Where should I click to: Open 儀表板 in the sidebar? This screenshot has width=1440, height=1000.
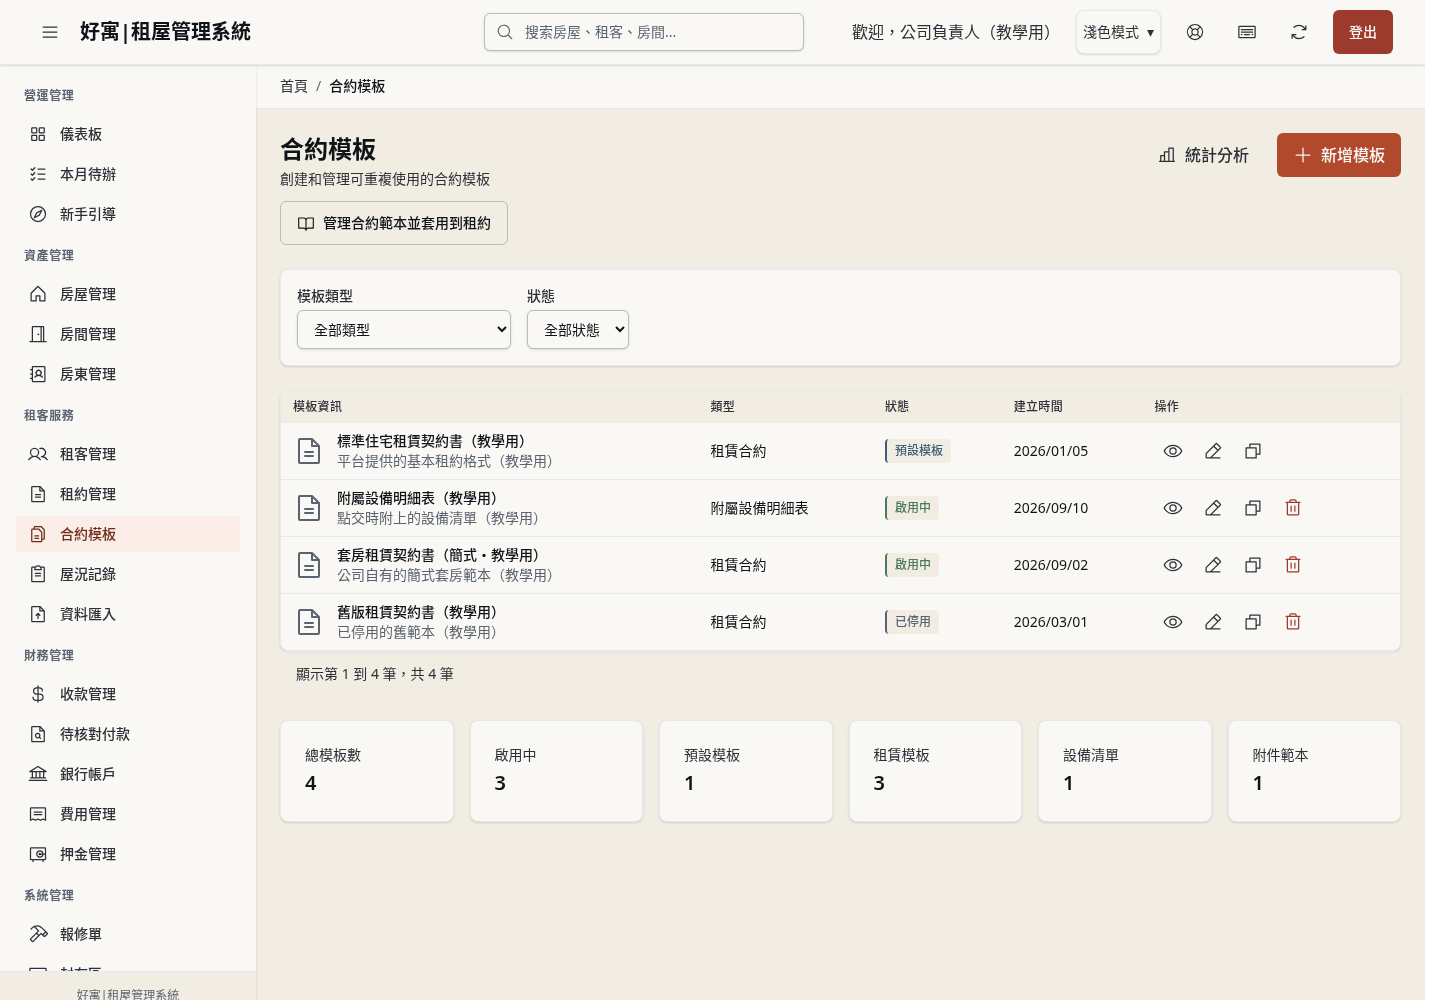pos(128,134)
